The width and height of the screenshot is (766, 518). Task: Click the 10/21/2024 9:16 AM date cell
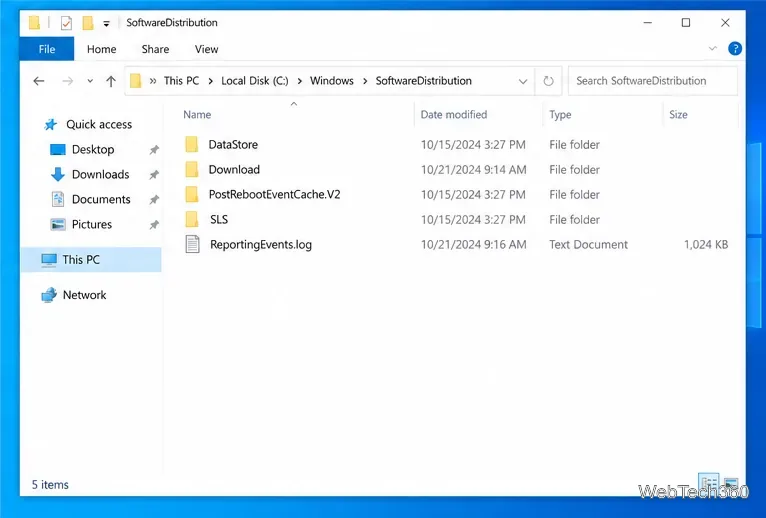point(473,244)
